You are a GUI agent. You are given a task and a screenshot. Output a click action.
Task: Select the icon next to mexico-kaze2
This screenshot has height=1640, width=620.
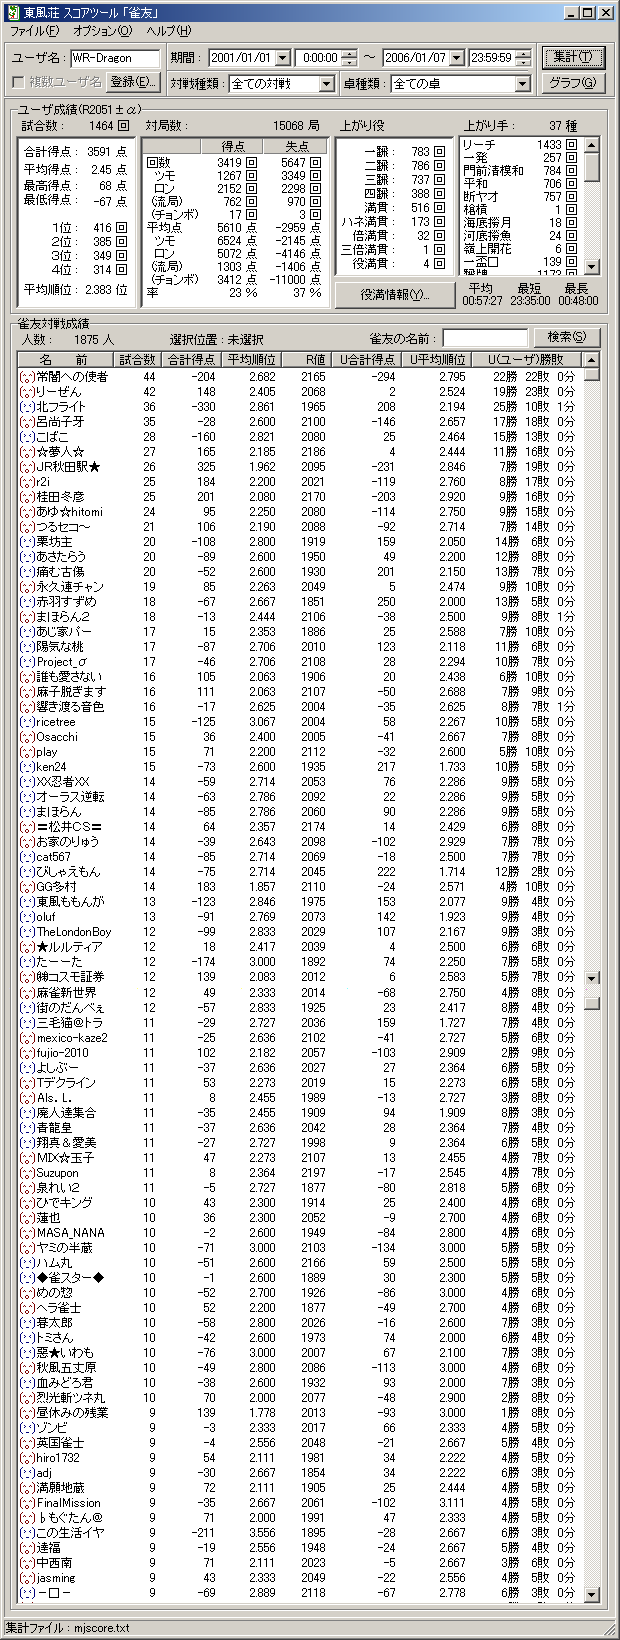tap(26, 1038)
